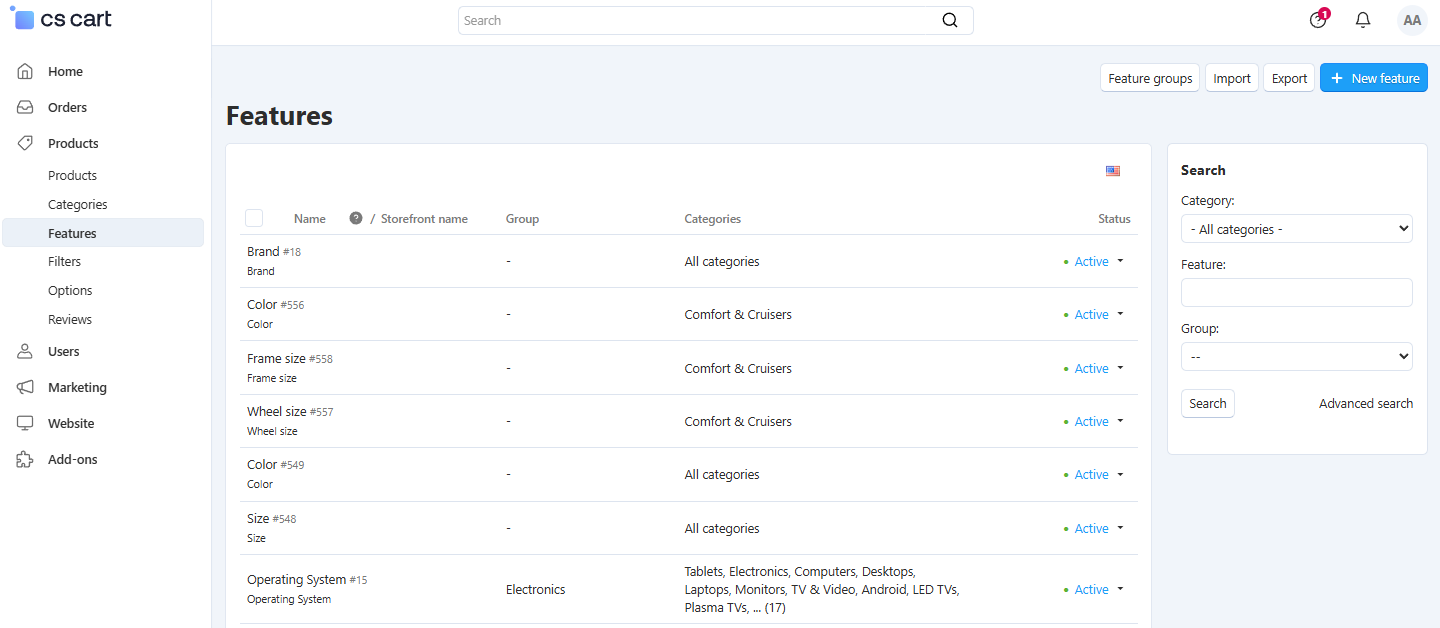Open status dropdown for Frame size #558

1120,368
